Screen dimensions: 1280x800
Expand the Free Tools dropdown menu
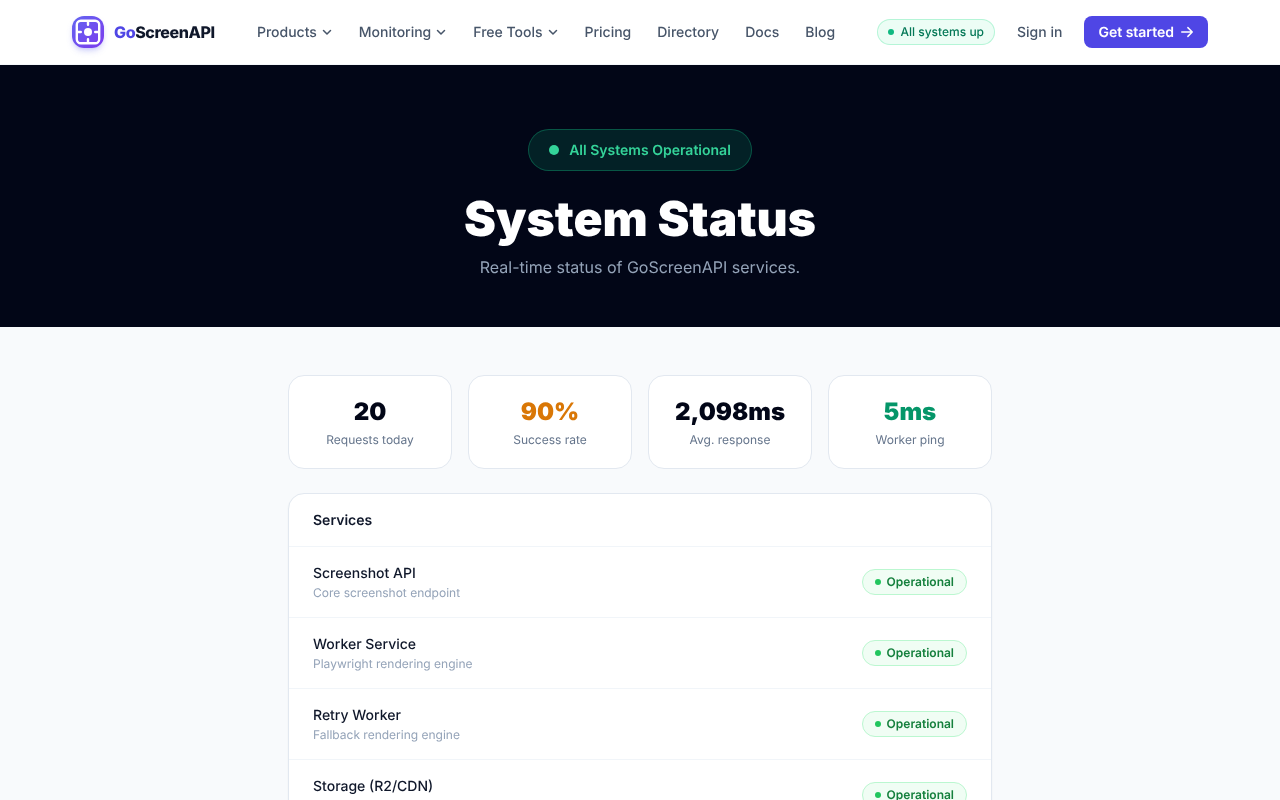(515, 32)
